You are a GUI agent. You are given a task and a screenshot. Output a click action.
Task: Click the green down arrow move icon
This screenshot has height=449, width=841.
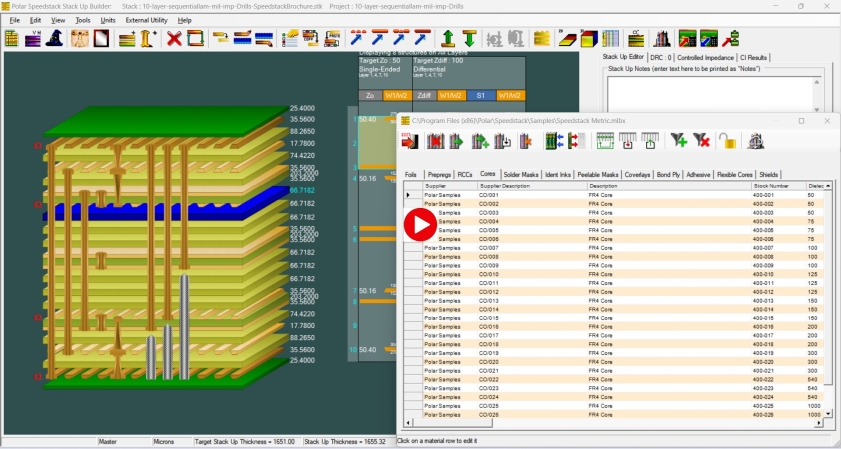(469, 38)
